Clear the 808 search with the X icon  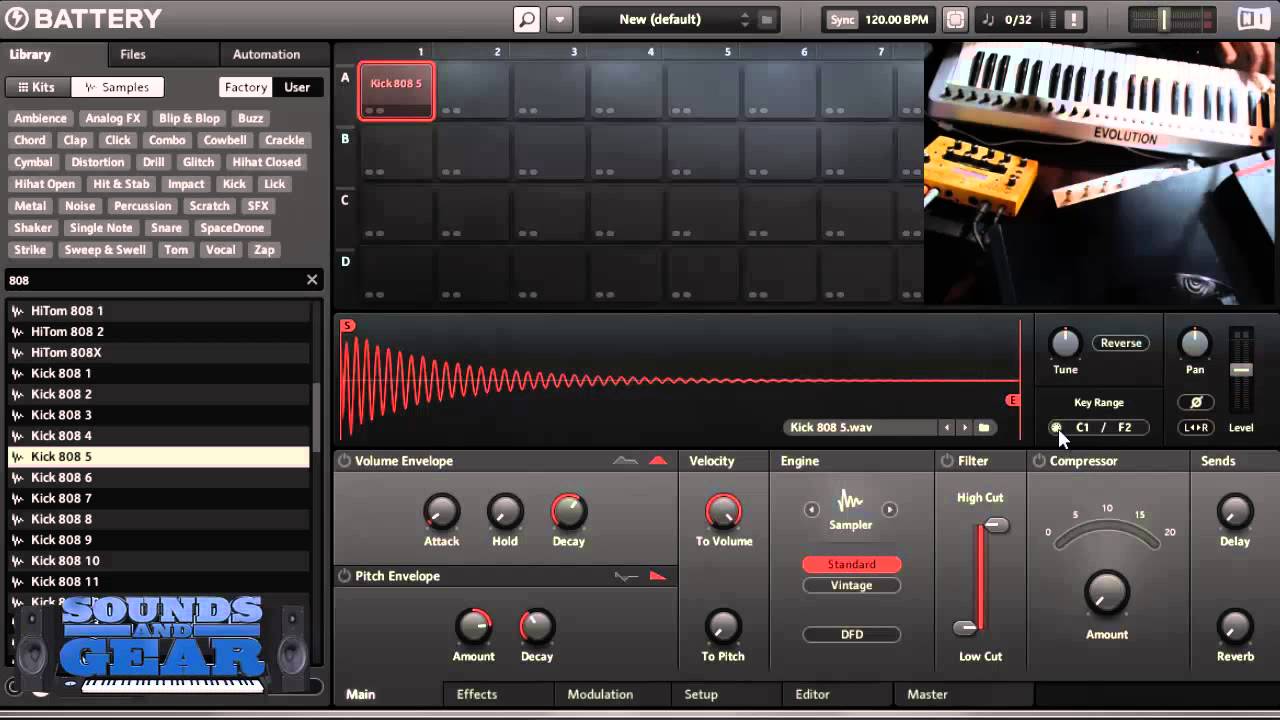(312, 280)
